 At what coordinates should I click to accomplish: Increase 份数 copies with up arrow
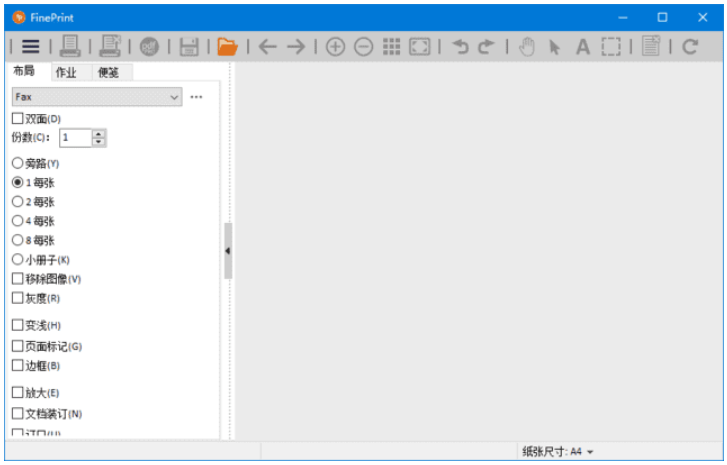click(98, 133)
